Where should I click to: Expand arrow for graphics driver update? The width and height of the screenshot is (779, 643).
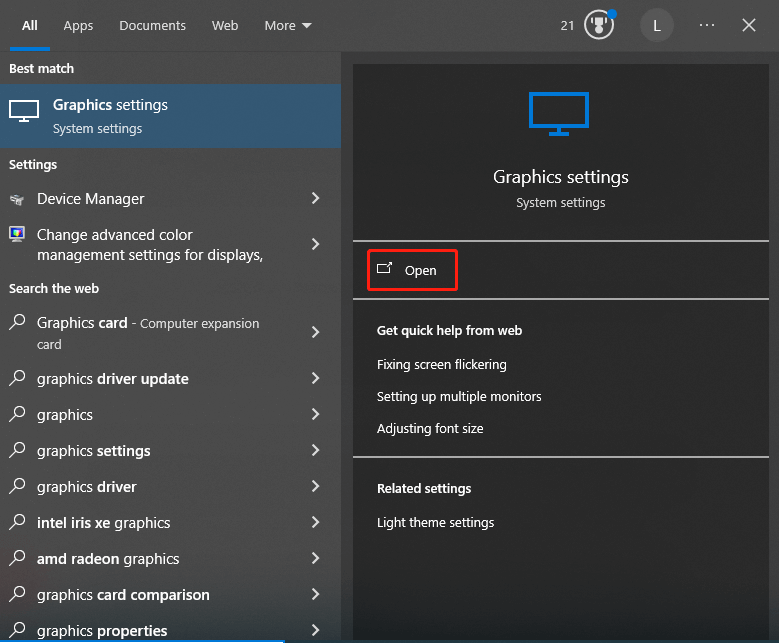coord(315,379)
